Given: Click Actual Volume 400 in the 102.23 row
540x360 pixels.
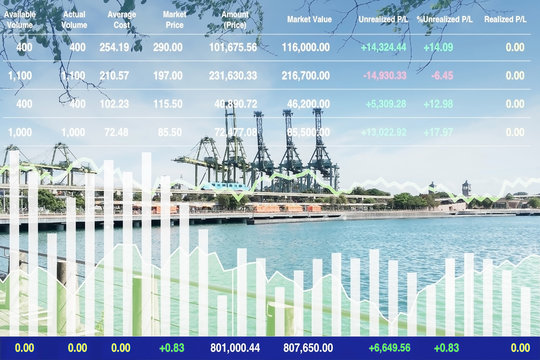Looking at the screenshot, I should (77, 104).
